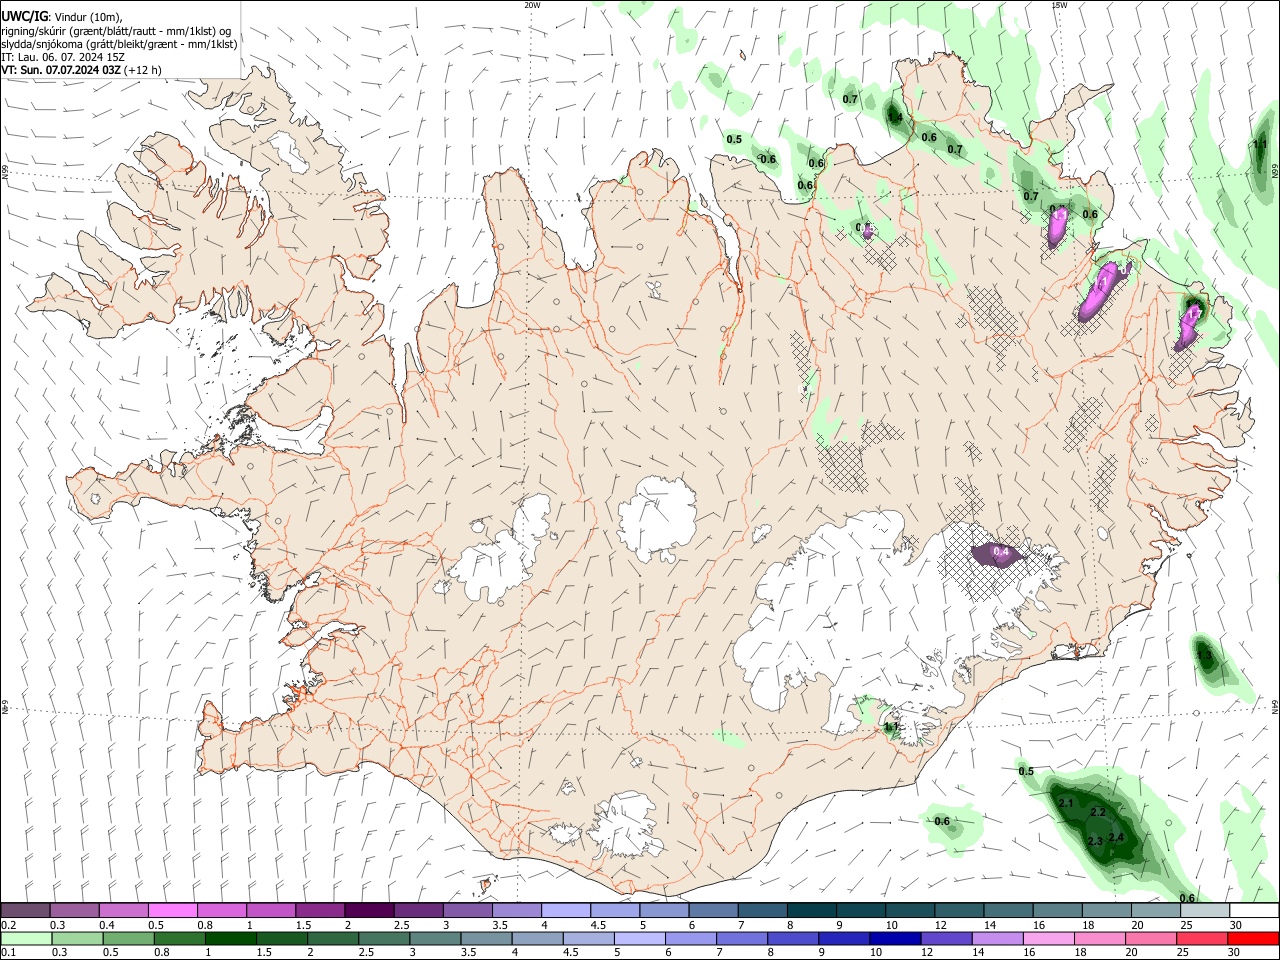Click the '12' label on the snow scale
This screenshot has width=1280, height=960.
tap(941, 925)
